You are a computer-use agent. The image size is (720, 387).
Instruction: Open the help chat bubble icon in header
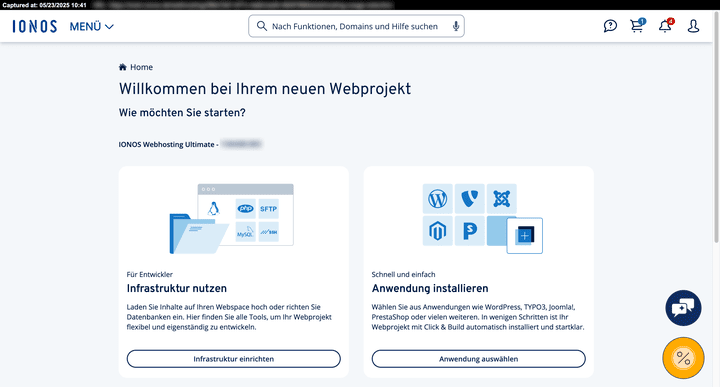[x=610, y=26]
